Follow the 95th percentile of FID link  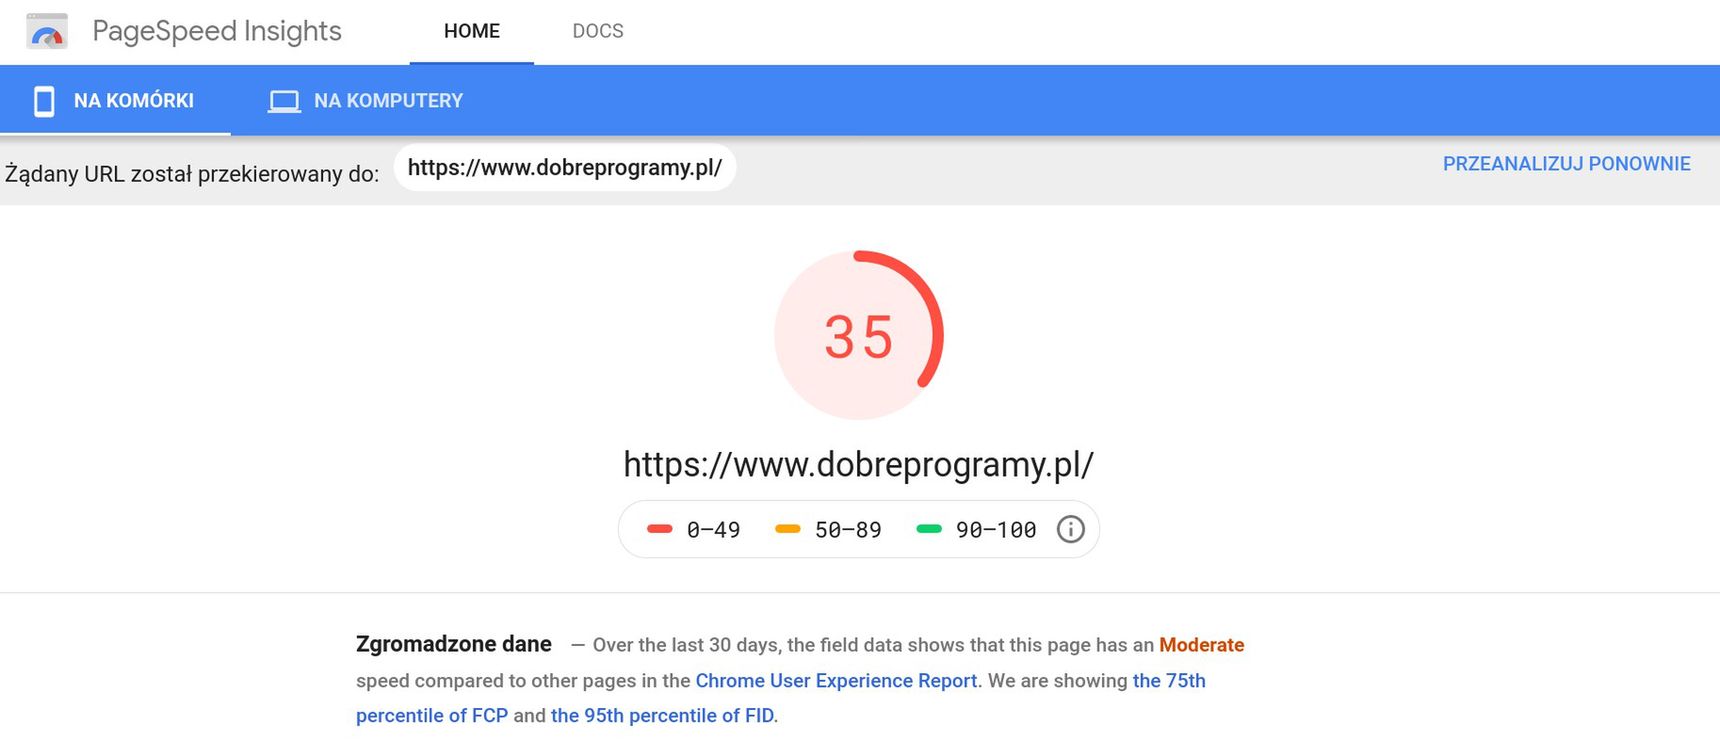click(662, 716)
